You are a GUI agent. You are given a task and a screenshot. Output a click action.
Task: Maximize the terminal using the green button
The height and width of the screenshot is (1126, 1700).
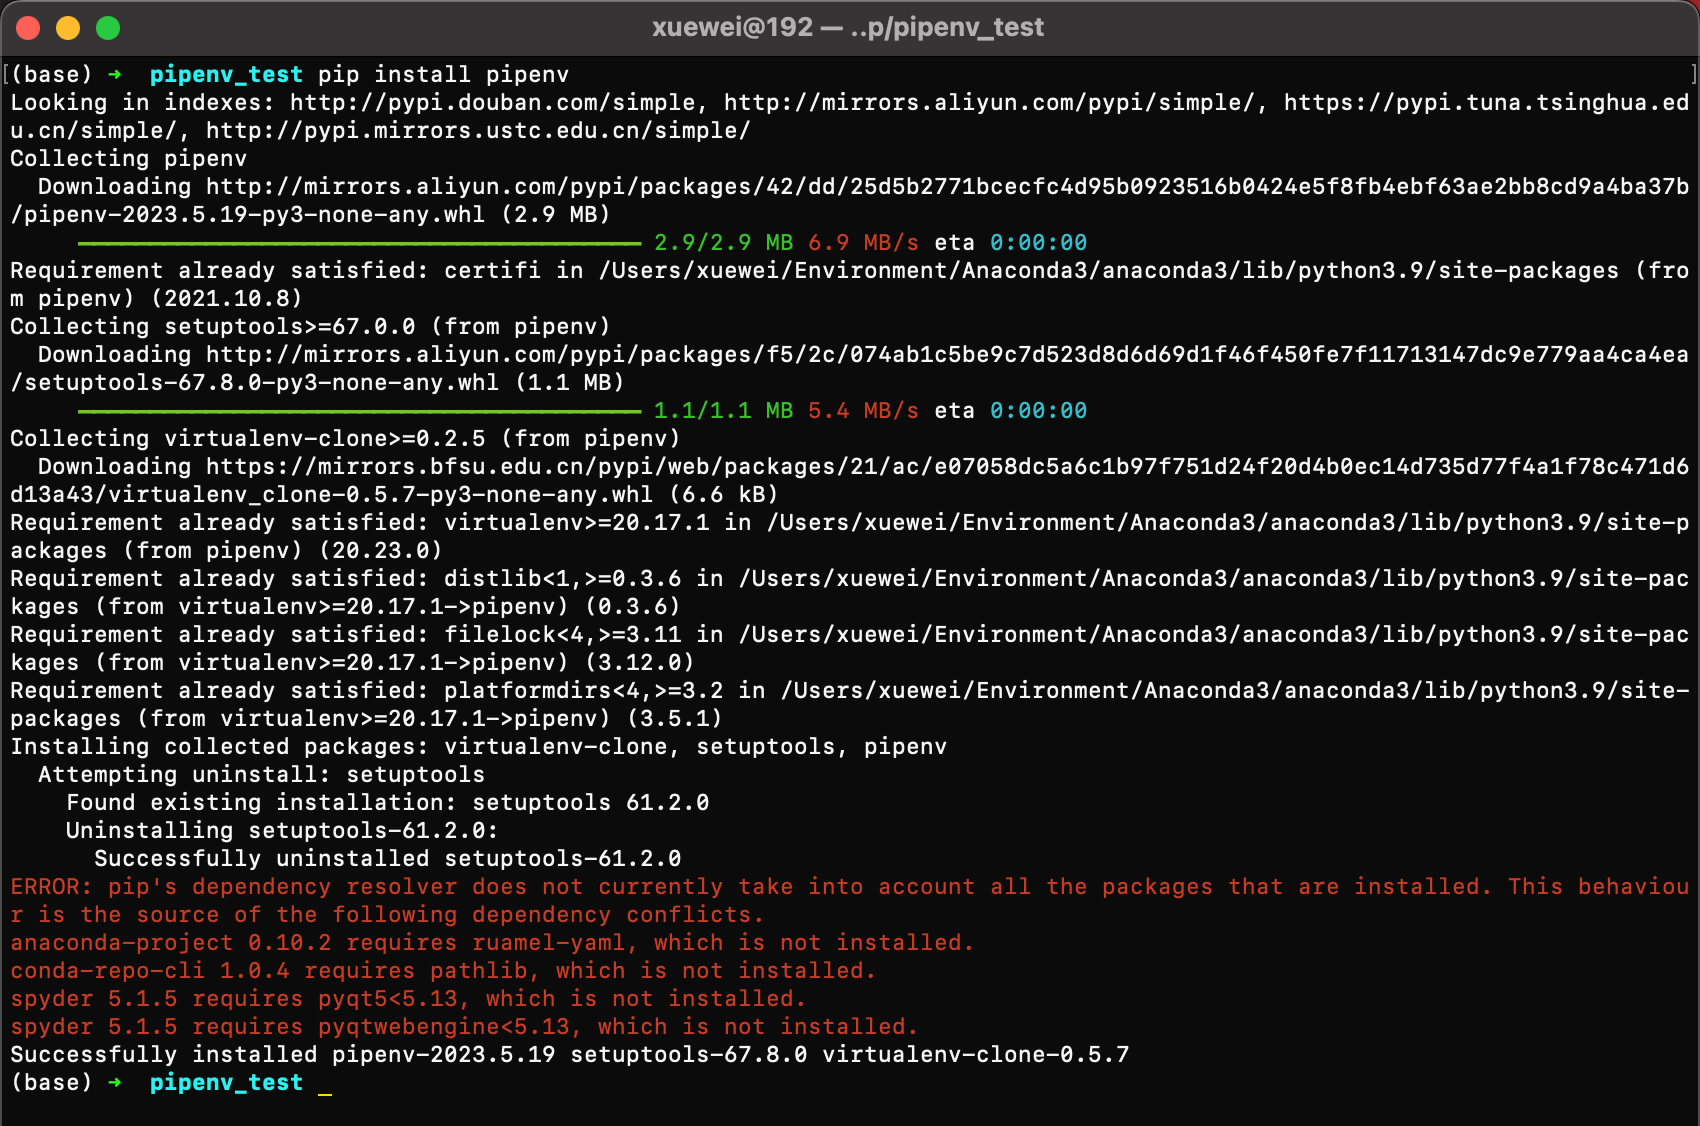(108, 28)
